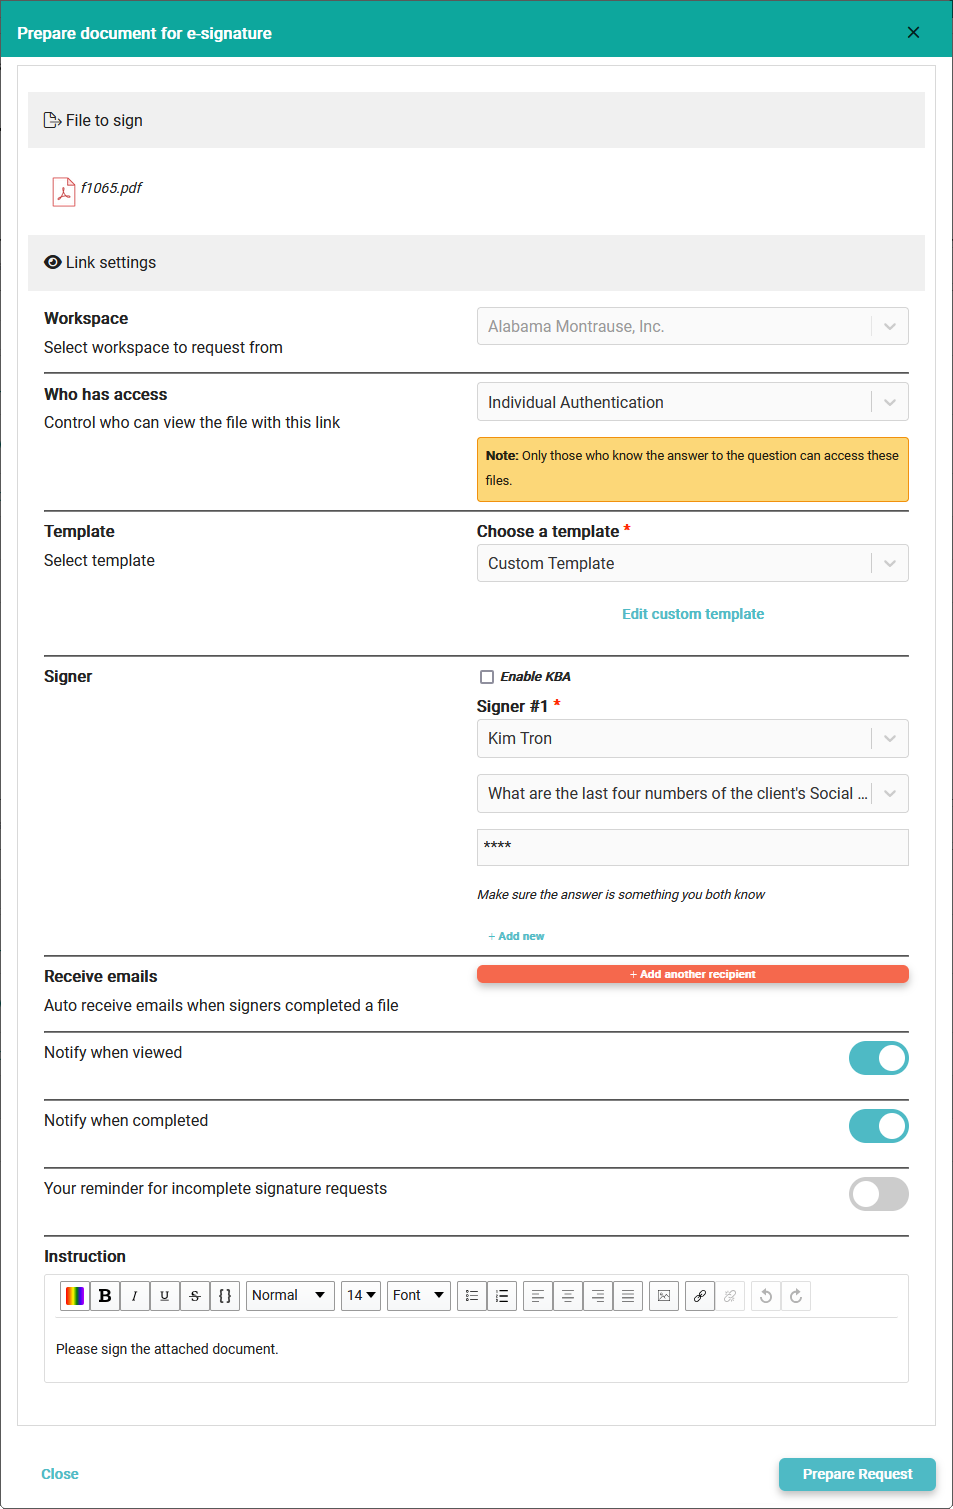Screen dimensions: 953x1509
Task: Insert a bulleted list in the instruction
Action: [472, 1296]
